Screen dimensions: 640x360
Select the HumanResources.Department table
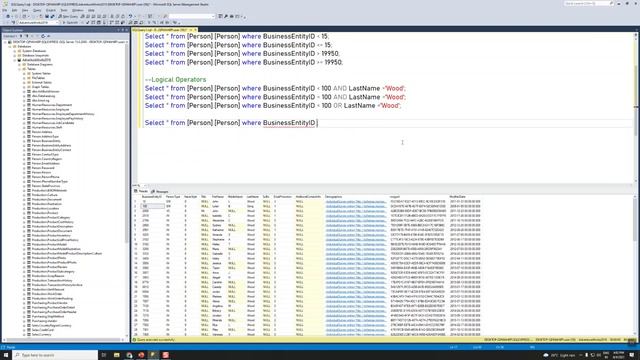pyautogui.click(x=52, y=105)
